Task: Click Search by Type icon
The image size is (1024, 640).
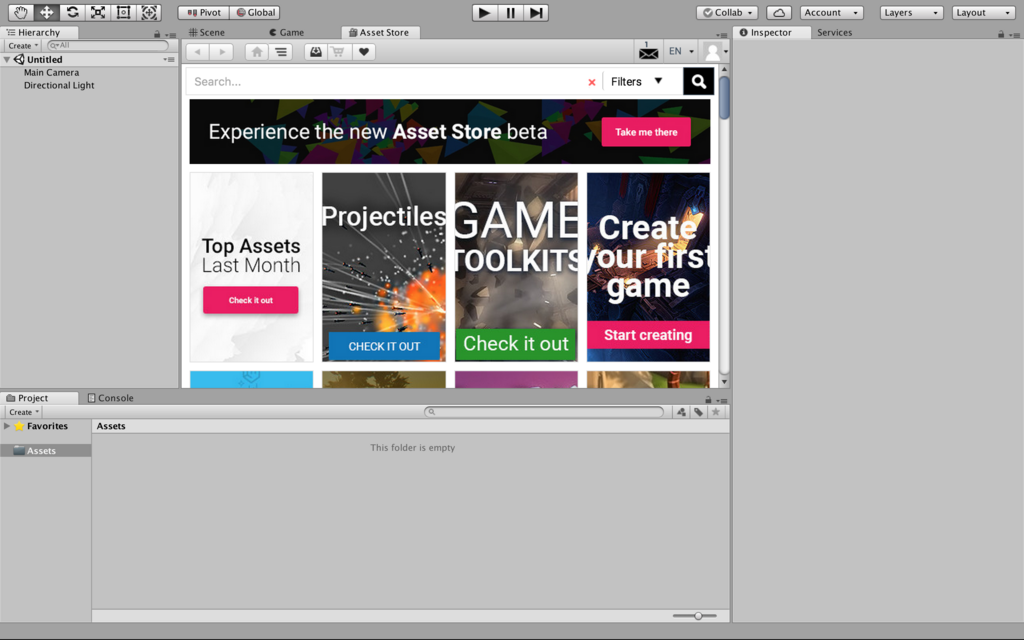Action: (681, 411)
